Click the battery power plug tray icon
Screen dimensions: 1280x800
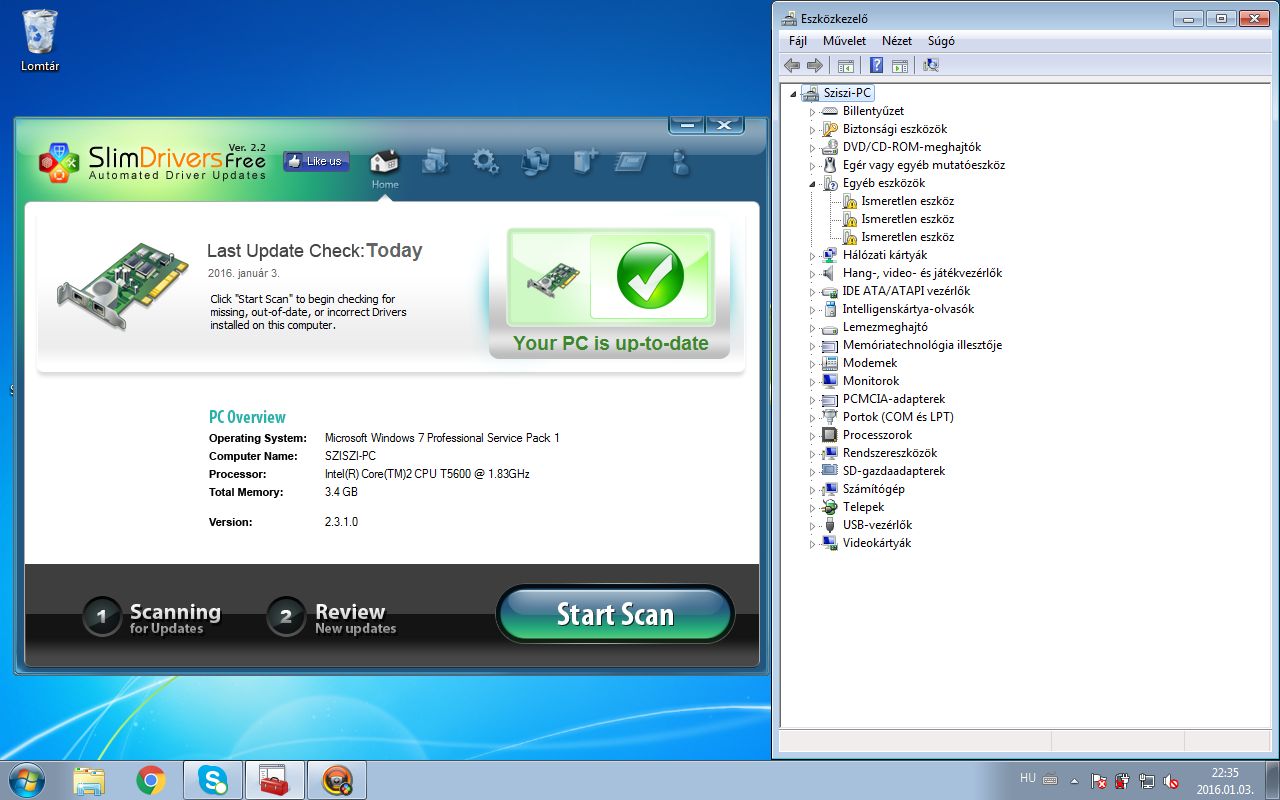pyautogui.click(x=1122, y=781)
